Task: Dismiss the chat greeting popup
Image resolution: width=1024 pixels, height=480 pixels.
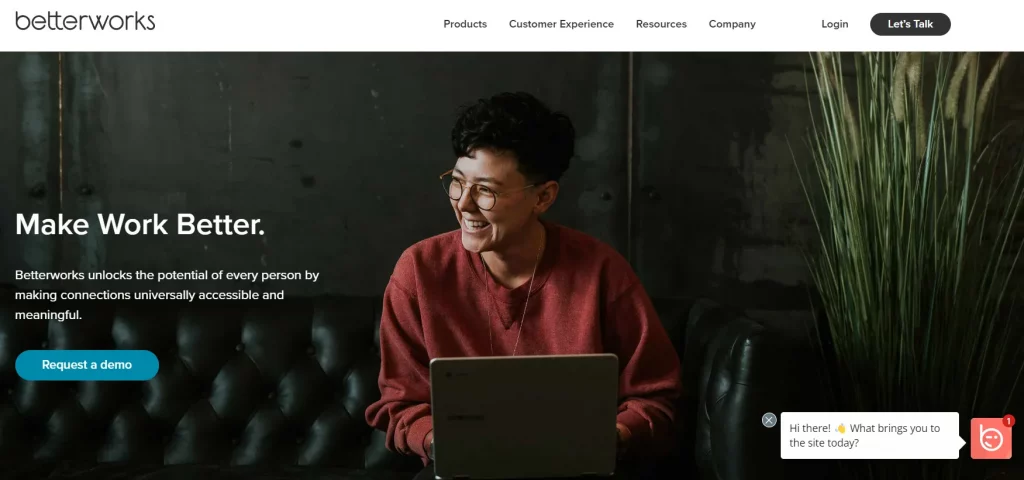Action: pos(769,420)
